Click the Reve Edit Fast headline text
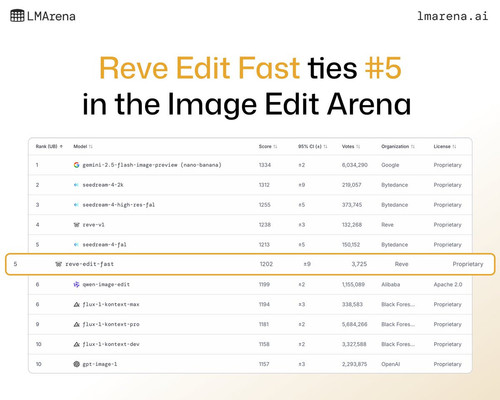Screen dimensions: 500x400 click(200, 68)
